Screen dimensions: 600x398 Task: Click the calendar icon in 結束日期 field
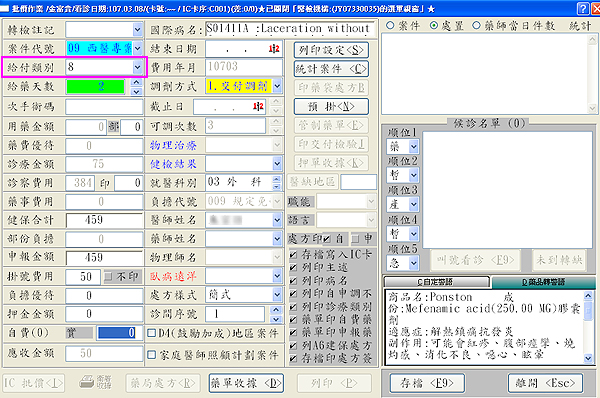point(274,49)
